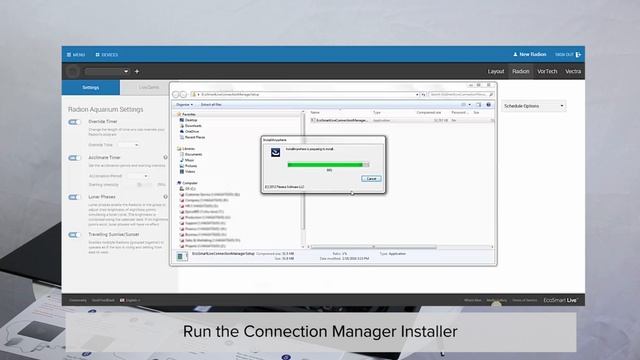640x360 pixels.
Task: Open the New Radion user profile
Action: click(x=530, y=54)
